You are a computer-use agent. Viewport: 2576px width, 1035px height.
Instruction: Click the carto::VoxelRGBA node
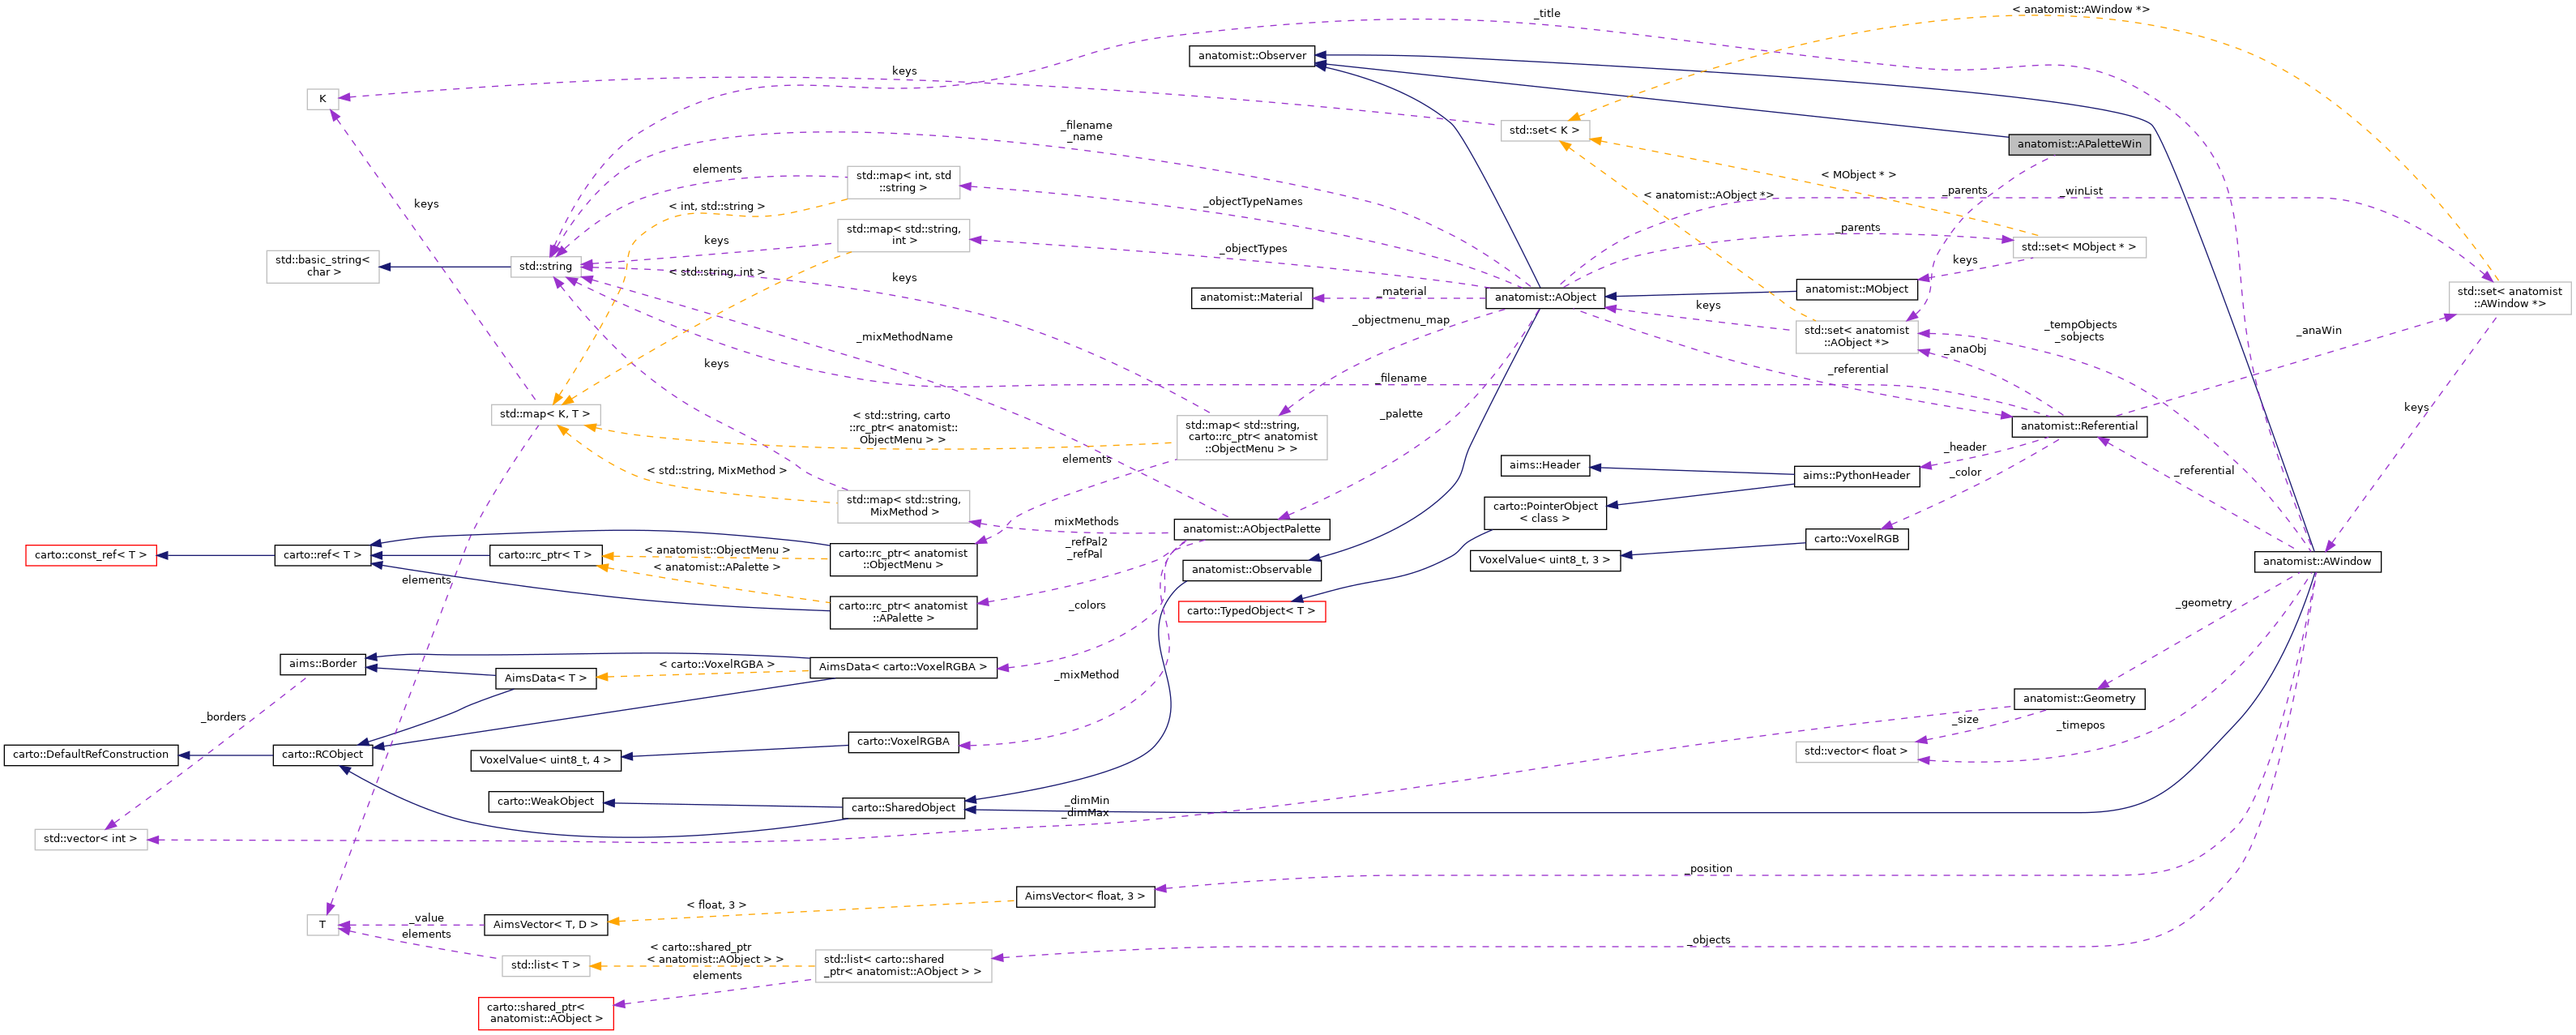[x=903, y=742]
